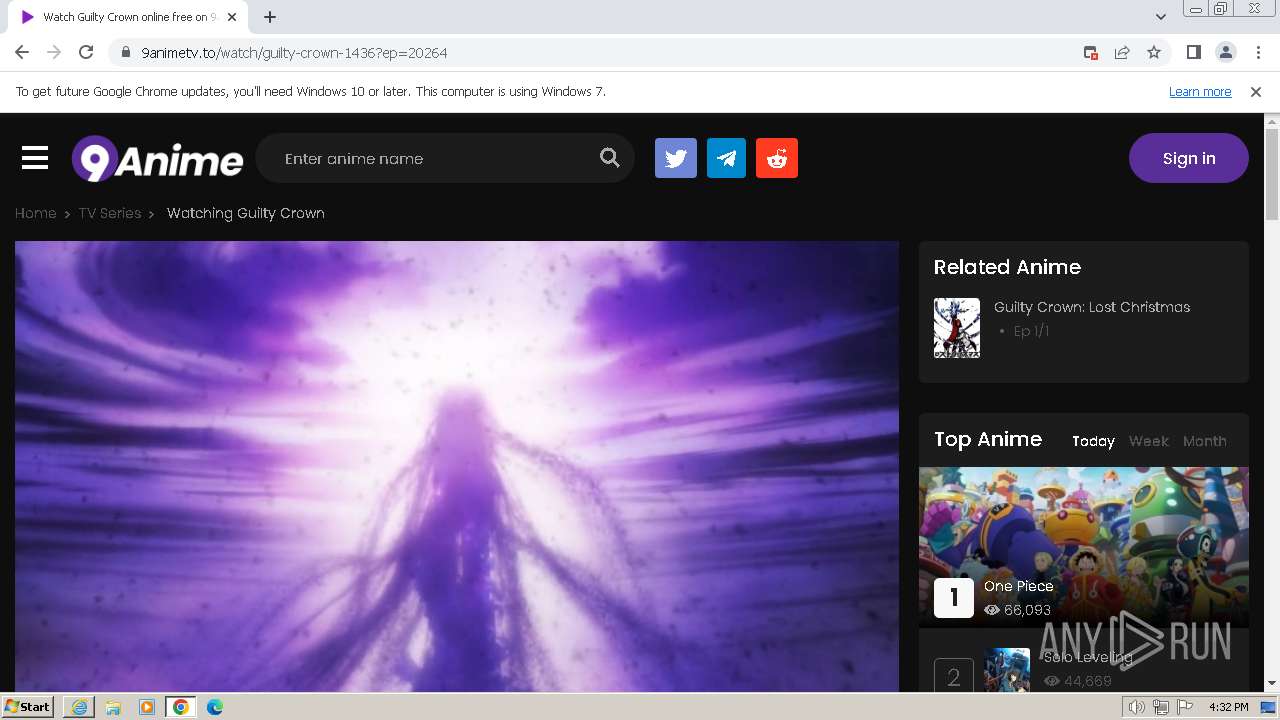Go to Home breadcrumb
This screenshot has height=720, width=1280.
click(35, 213)
